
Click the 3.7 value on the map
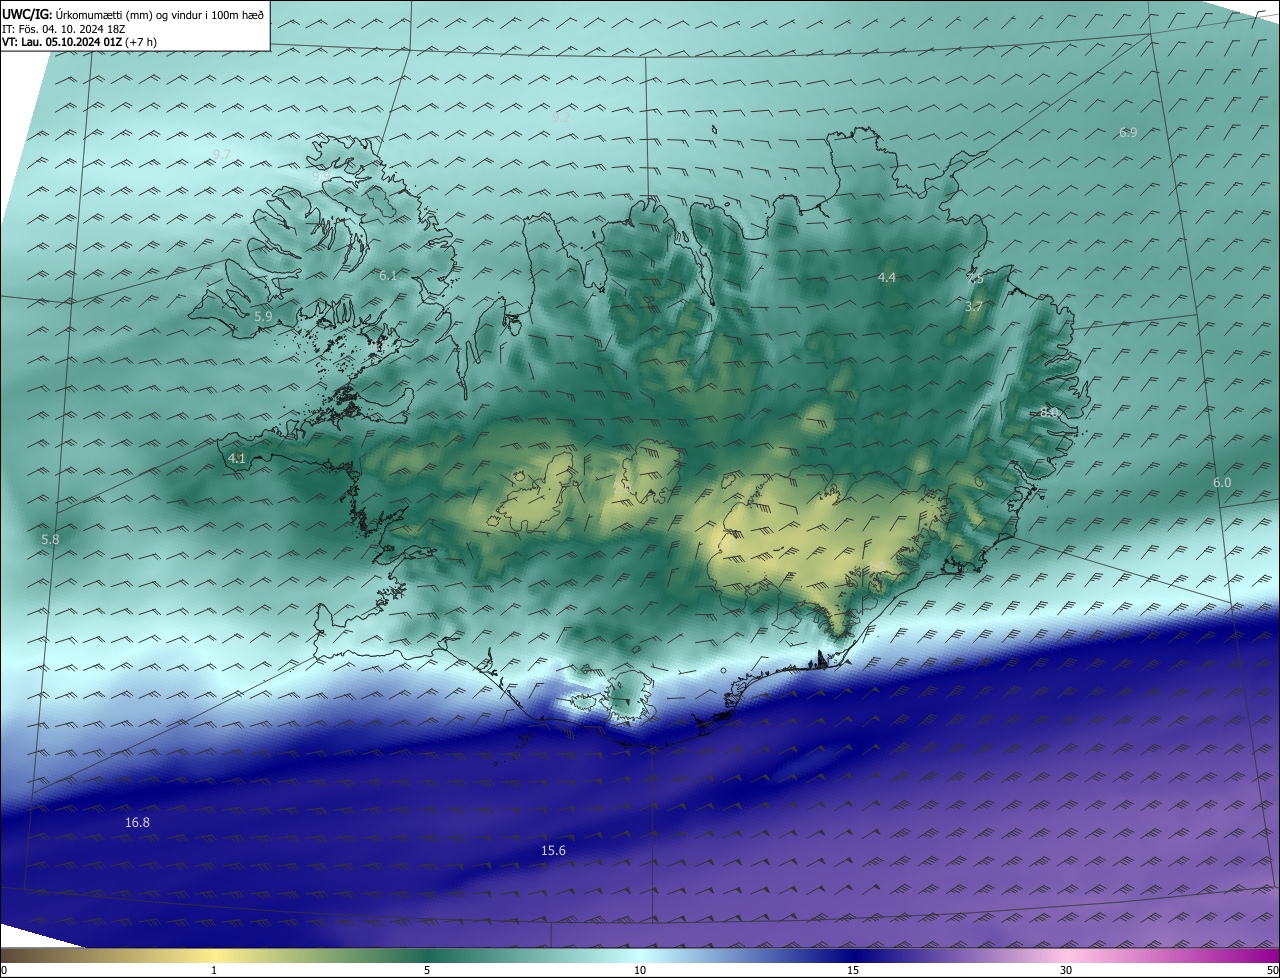(x=975, y=307)
